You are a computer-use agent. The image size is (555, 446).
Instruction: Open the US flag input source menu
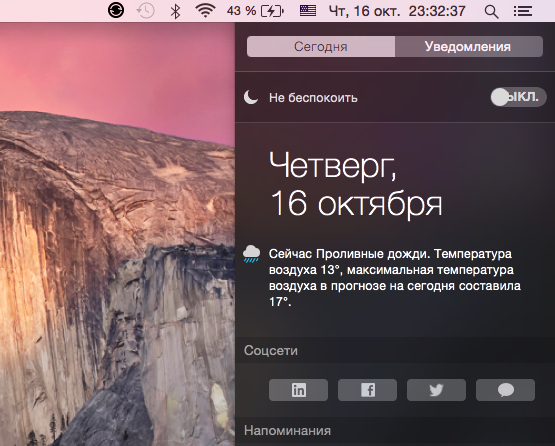coord(308,11)
